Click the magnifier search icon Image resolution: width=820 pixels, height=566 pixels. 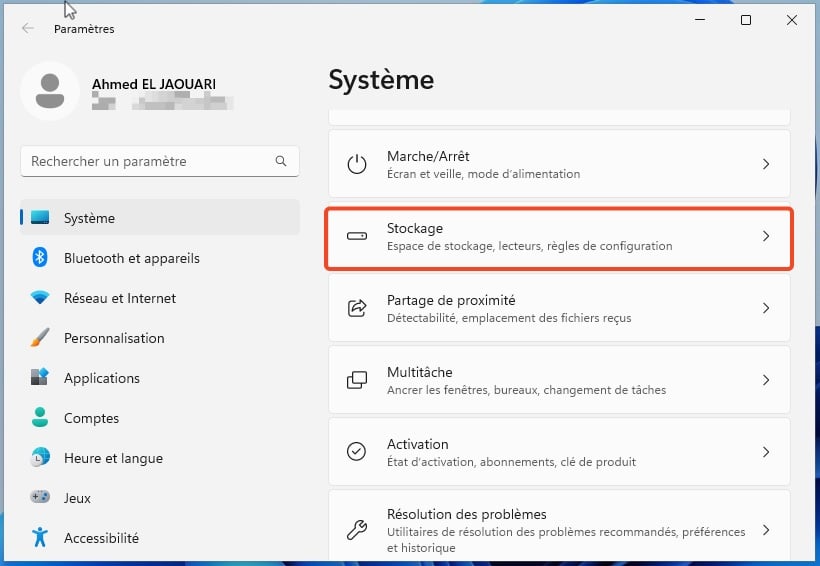click(281, 161)
